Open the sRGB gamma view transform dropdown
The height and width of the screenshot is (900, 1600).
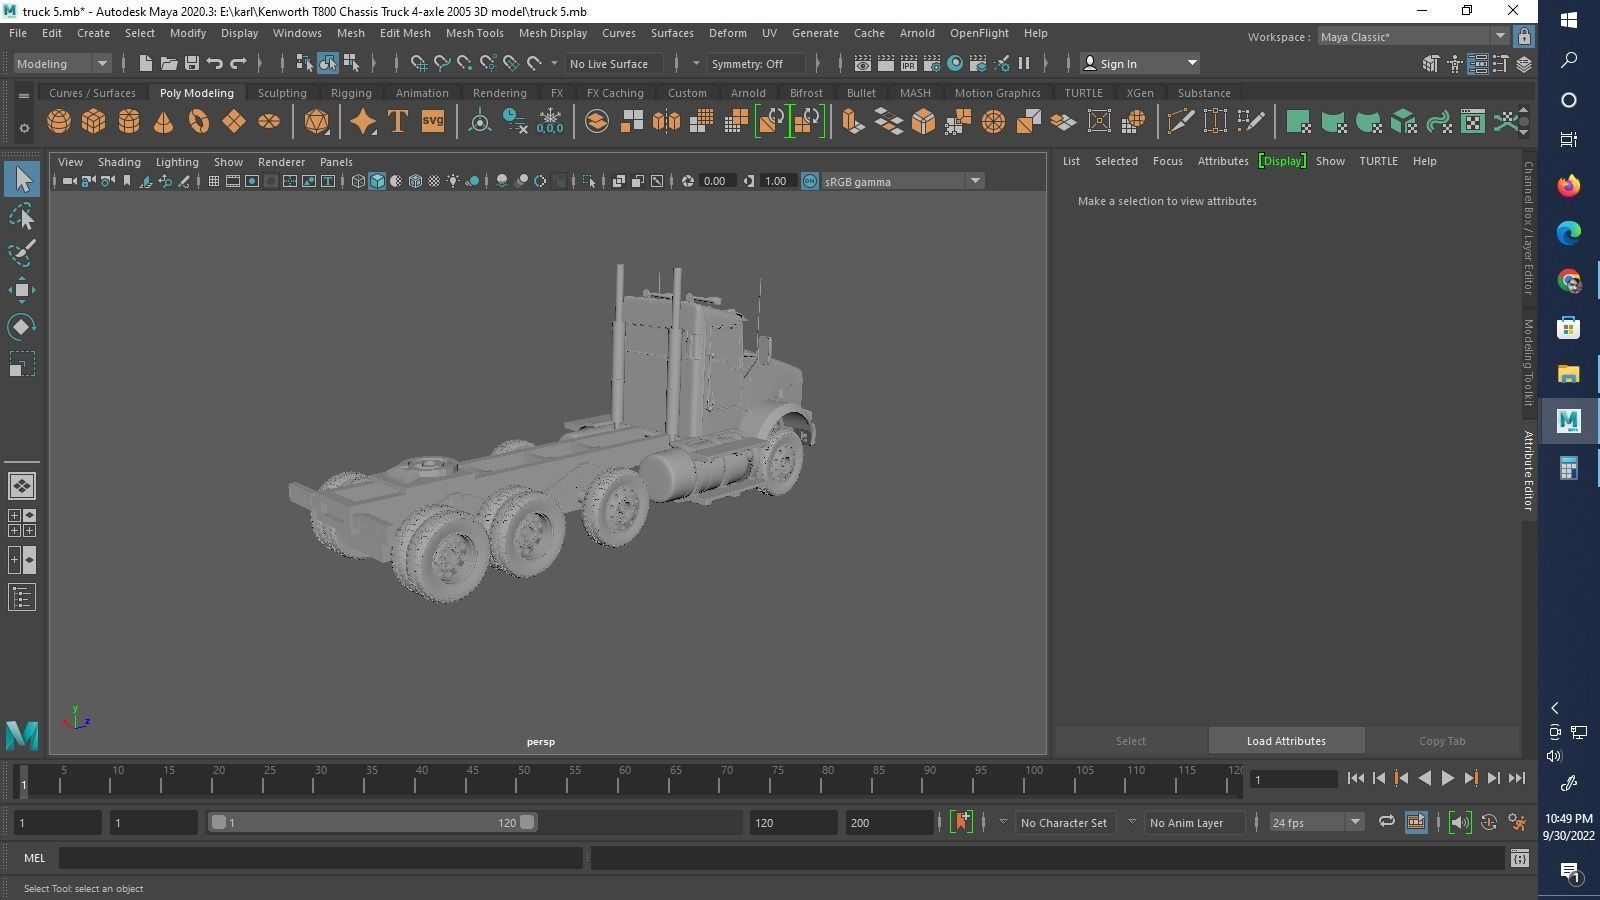click(x=902, y=181)
